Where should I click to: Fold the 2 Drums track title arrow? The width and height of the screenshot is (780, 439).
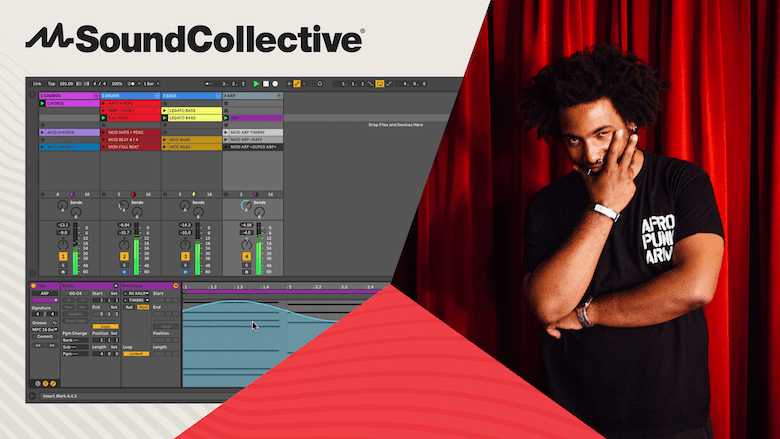point(157,95)
